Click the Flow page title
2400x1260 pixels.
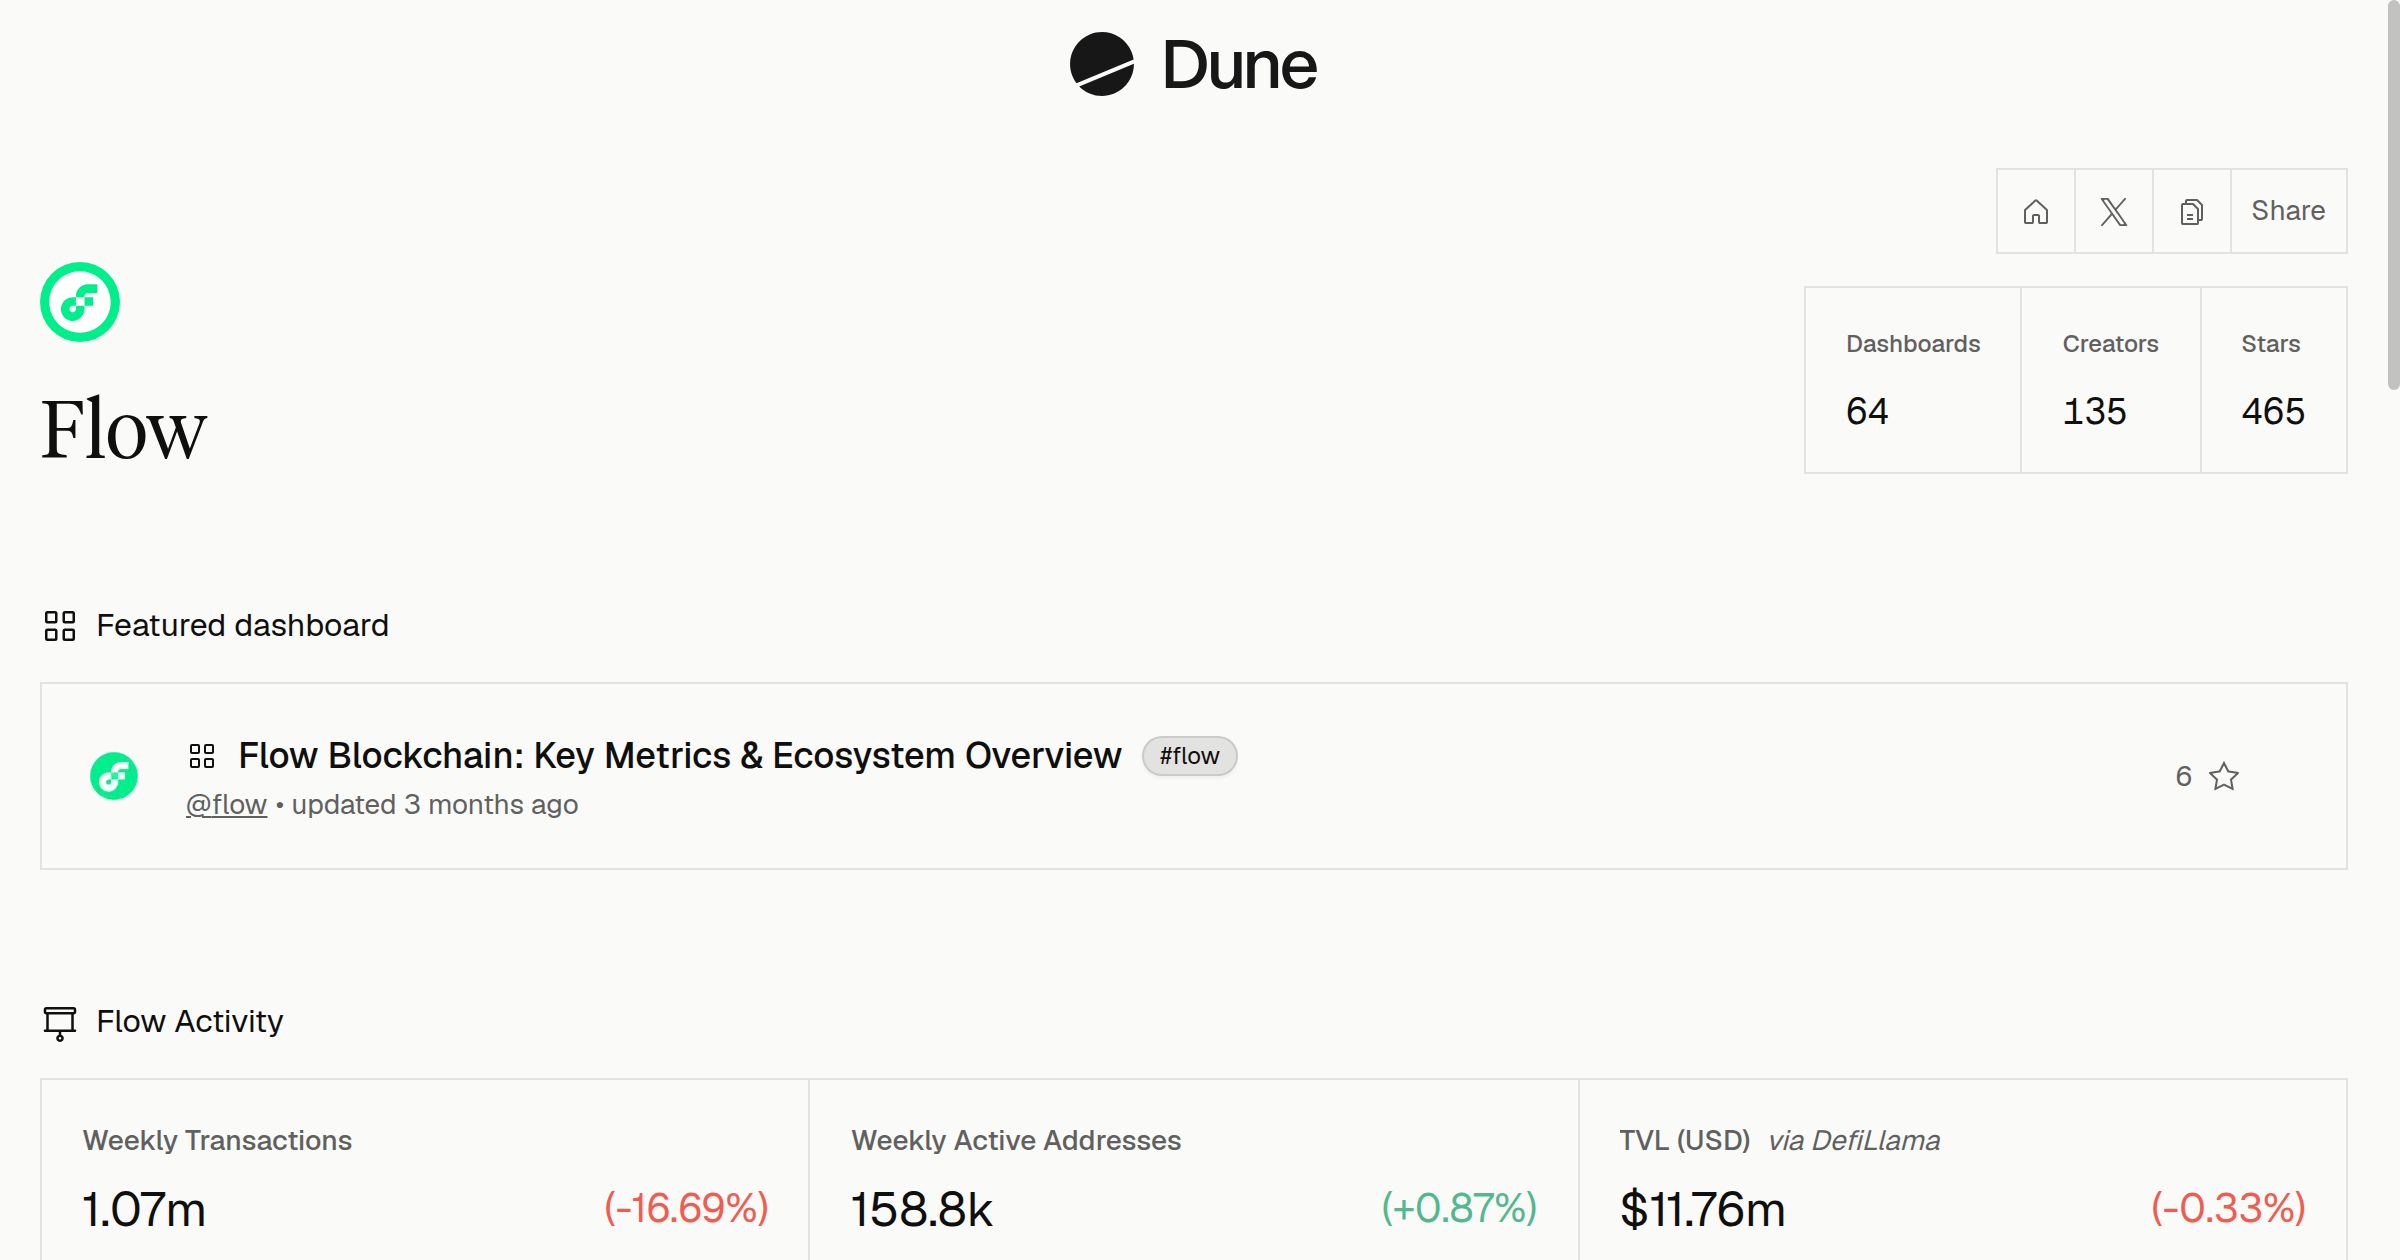point(123,429)
